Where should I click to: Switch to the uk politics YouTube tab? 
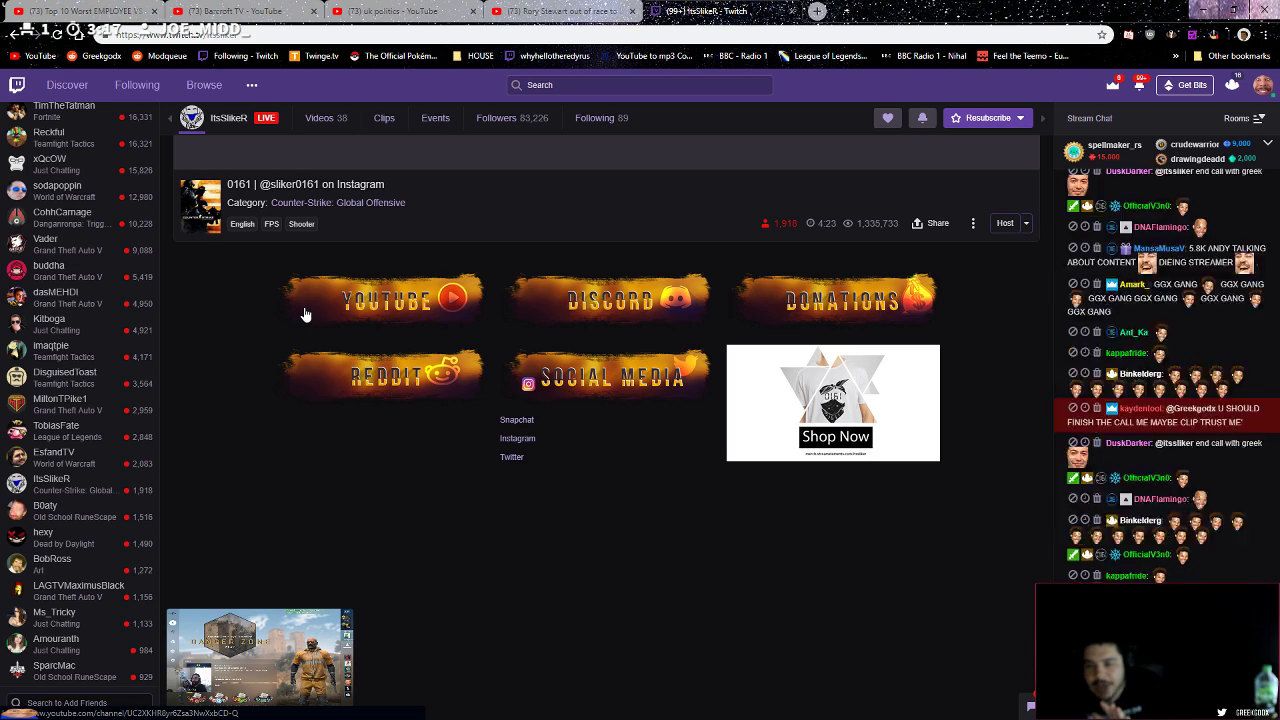pos(400,11)
